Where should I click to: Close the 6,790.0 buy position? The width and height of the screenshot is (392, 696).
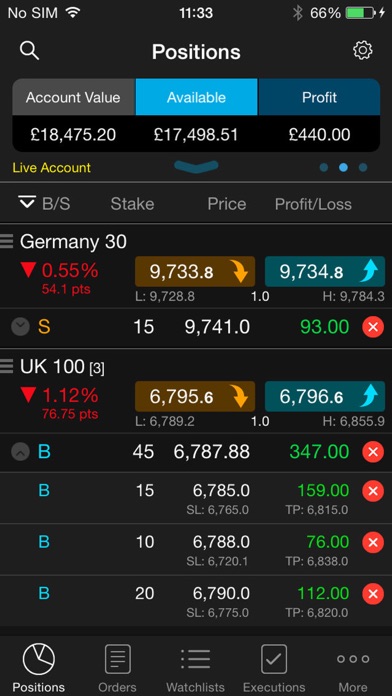373,593
